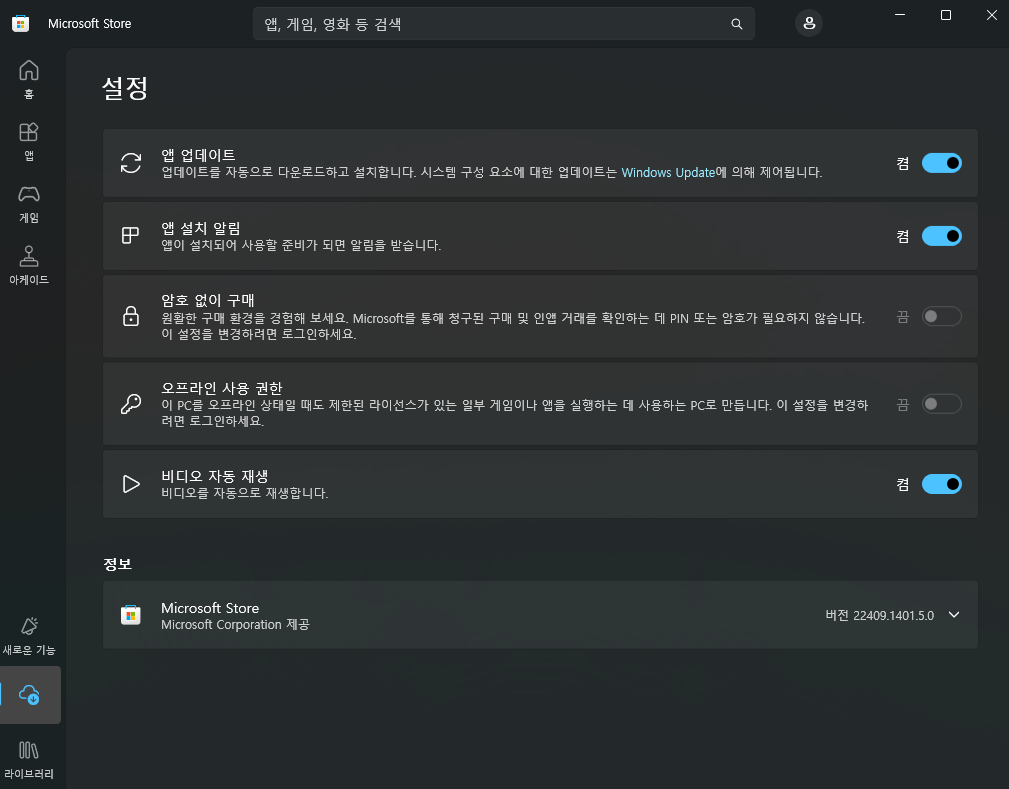The image size is (1009, 789).
Task: Click the search magnifier icon
Action: click(x=737, y=24)
